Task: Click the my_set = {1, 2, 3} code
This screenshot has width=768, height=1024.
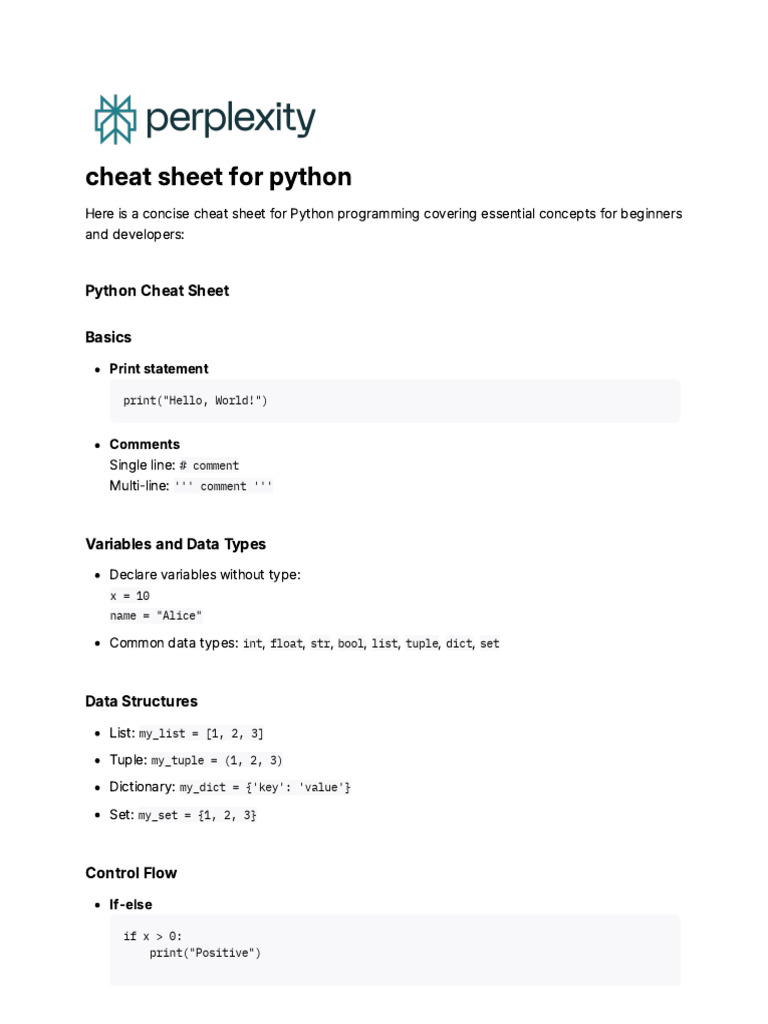Action: 197,816
